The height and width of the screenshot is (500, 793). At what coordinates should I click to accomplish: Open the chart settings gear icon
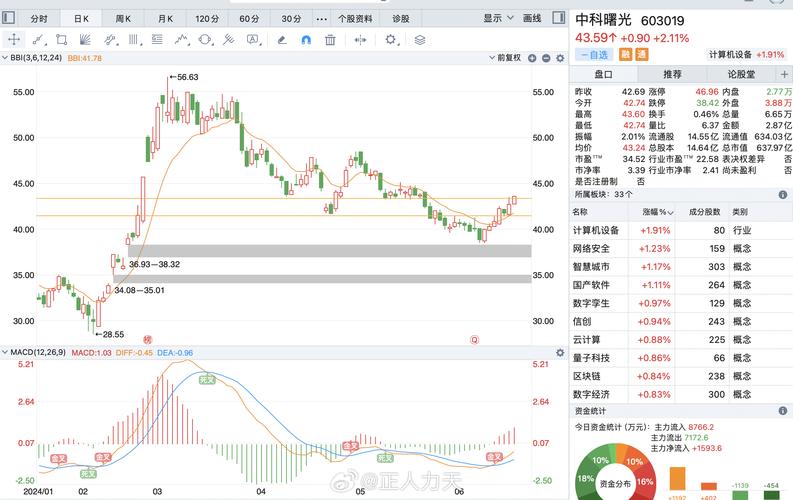point(390,40)
